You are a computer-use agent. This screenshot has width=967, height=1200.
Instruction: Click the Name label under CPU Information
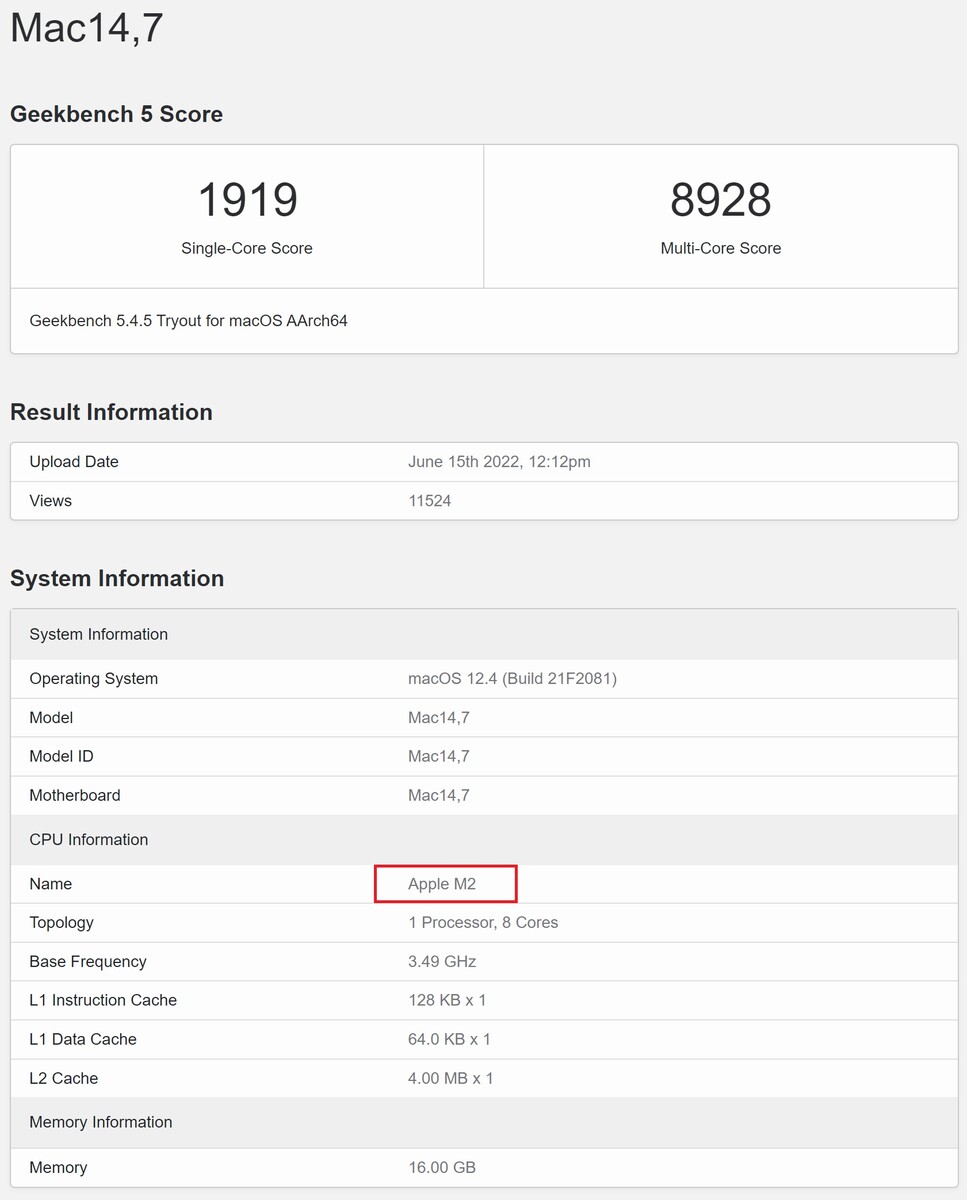tap(50, 884)
